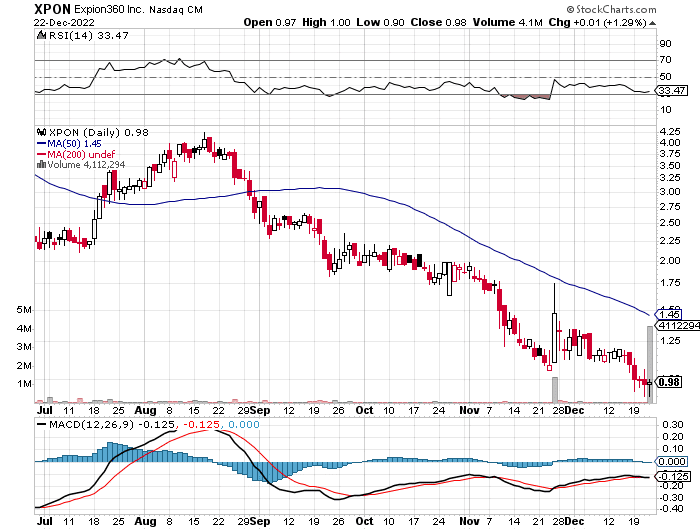Click the MACD(12,26,9) legend text
700x530 pixels.
coord(92,424)
